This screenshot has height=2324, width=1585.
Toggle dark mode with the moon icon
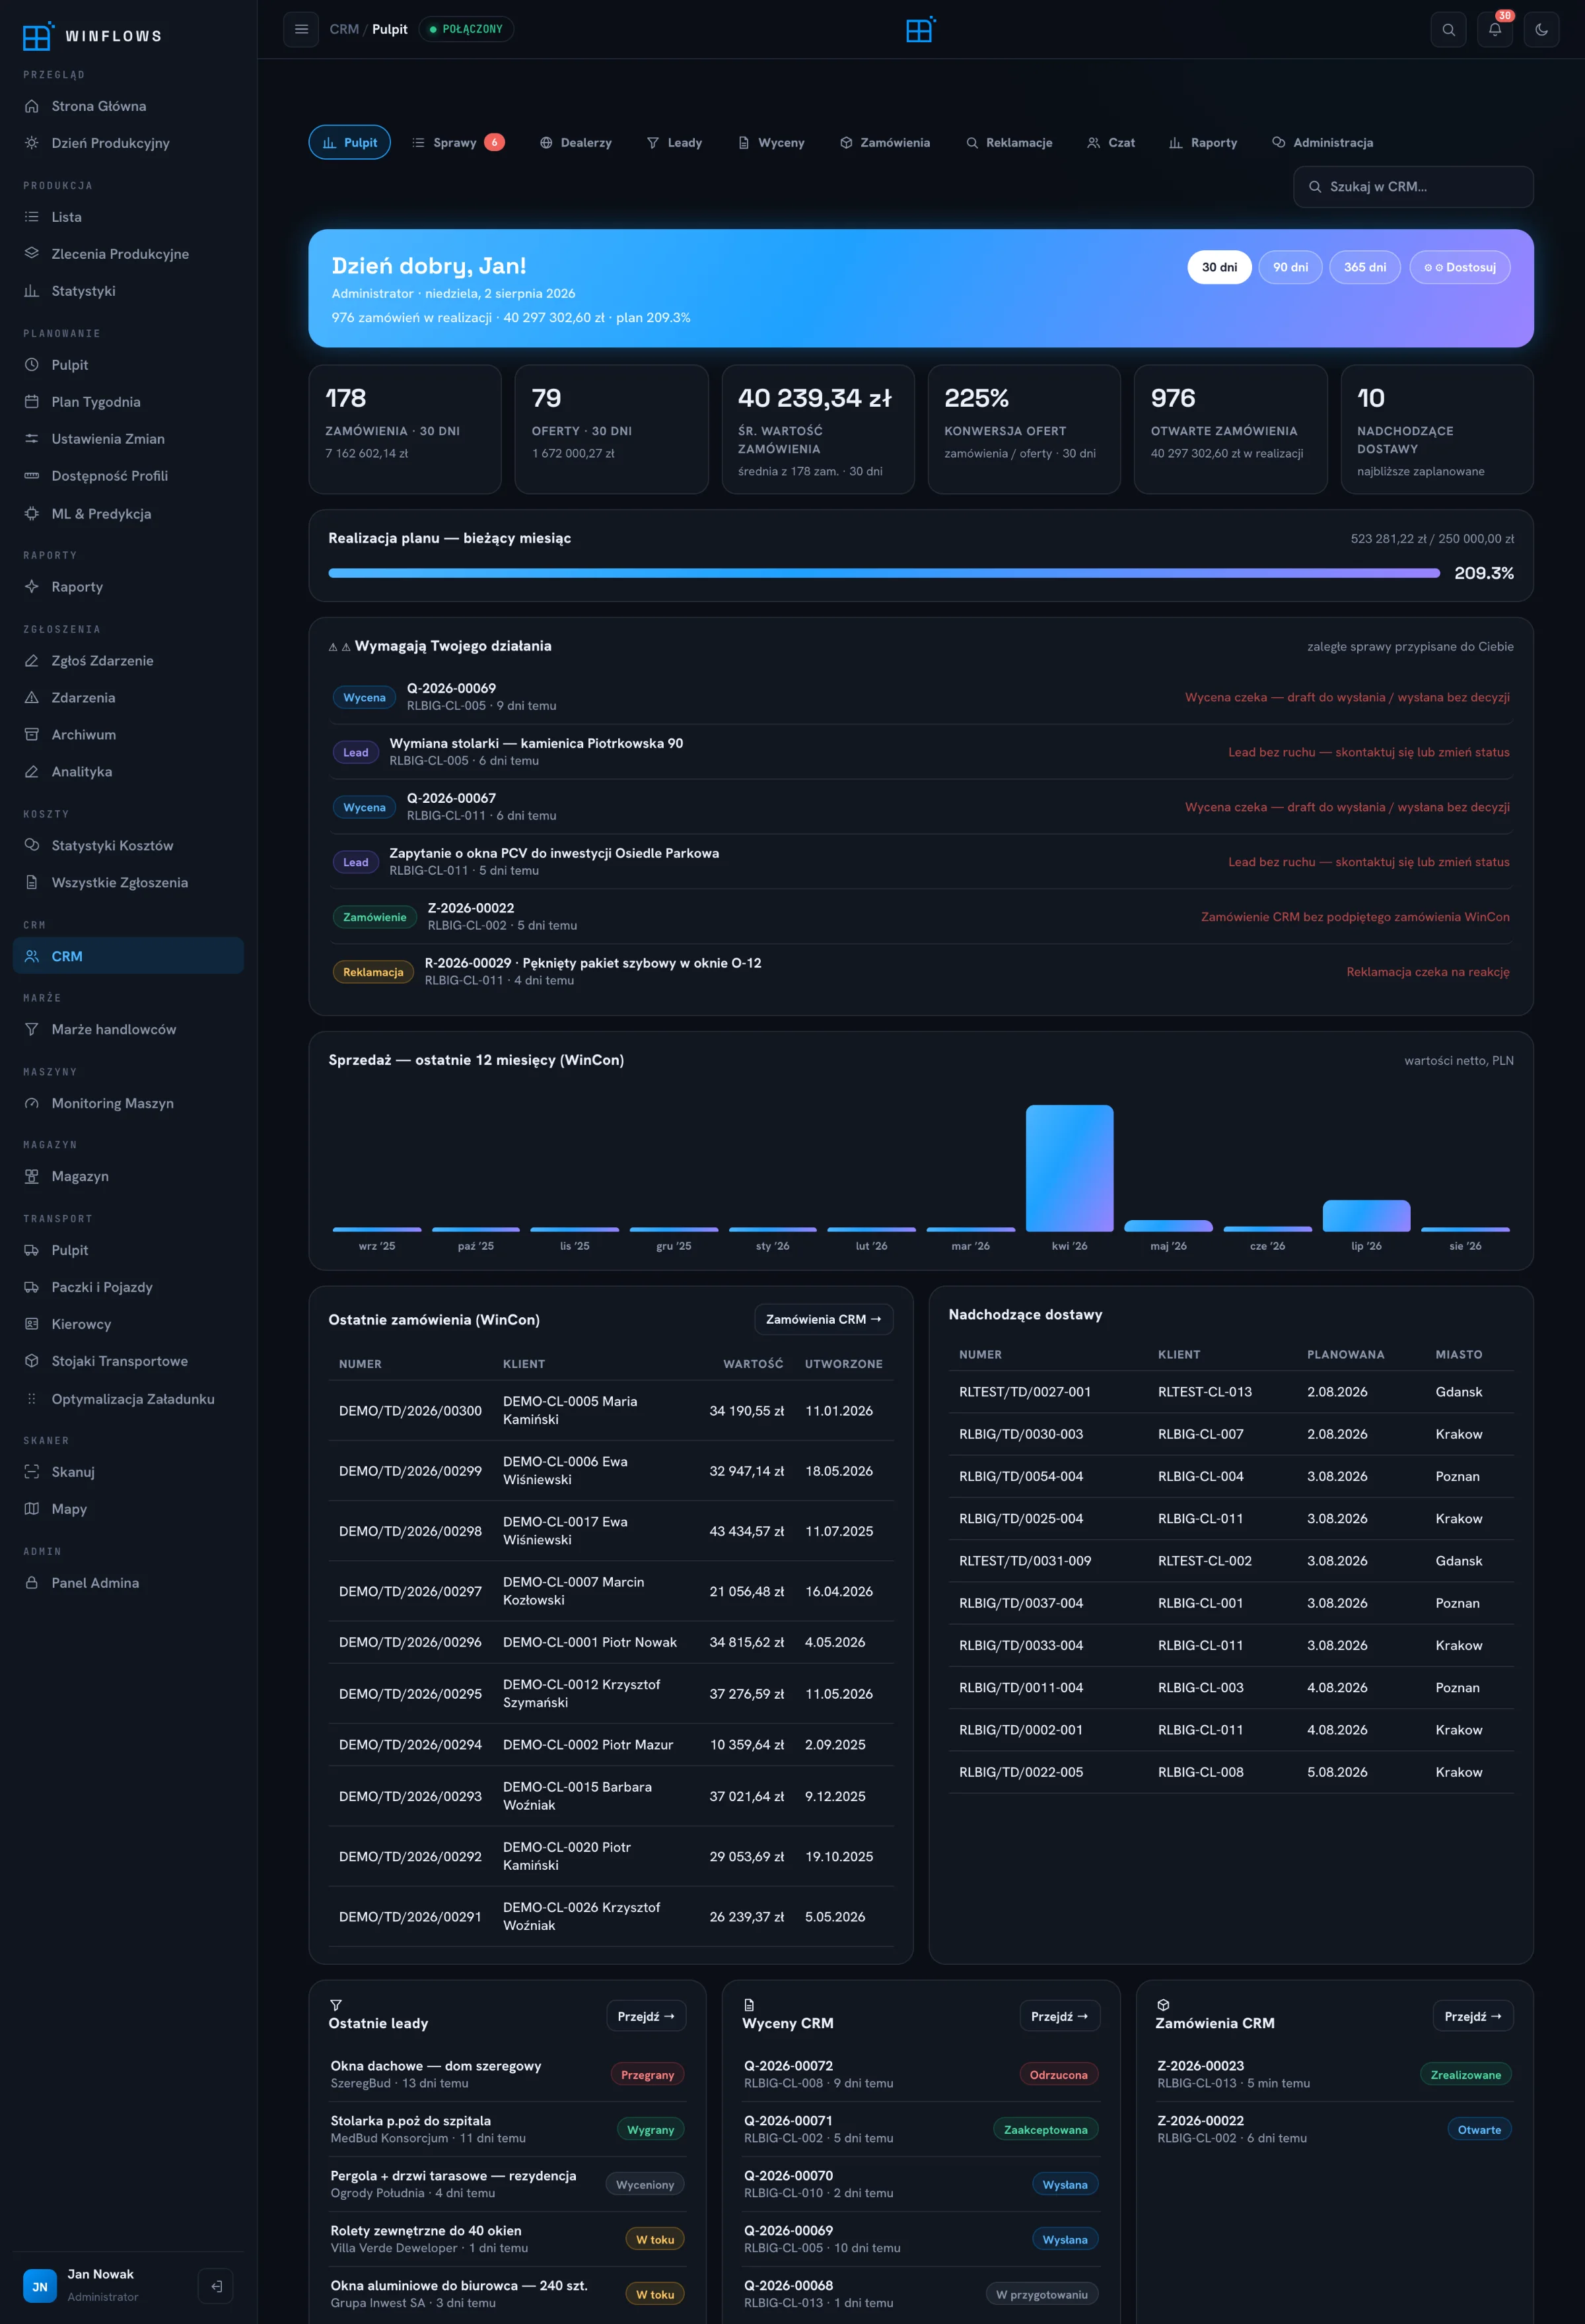coord(1541,29)
